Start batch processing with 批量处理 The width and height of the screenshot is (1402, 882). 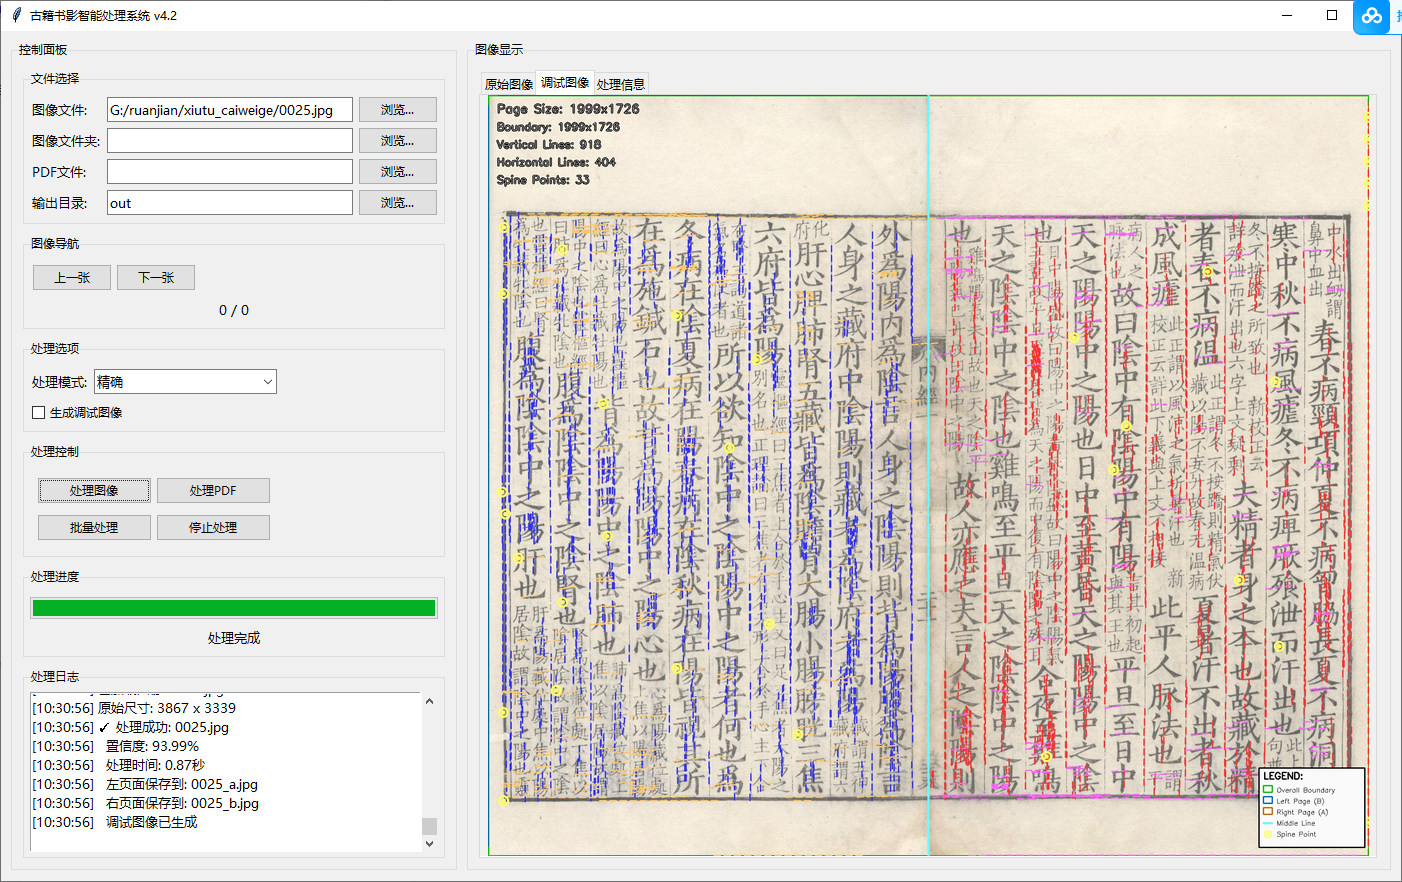point(93,527)
